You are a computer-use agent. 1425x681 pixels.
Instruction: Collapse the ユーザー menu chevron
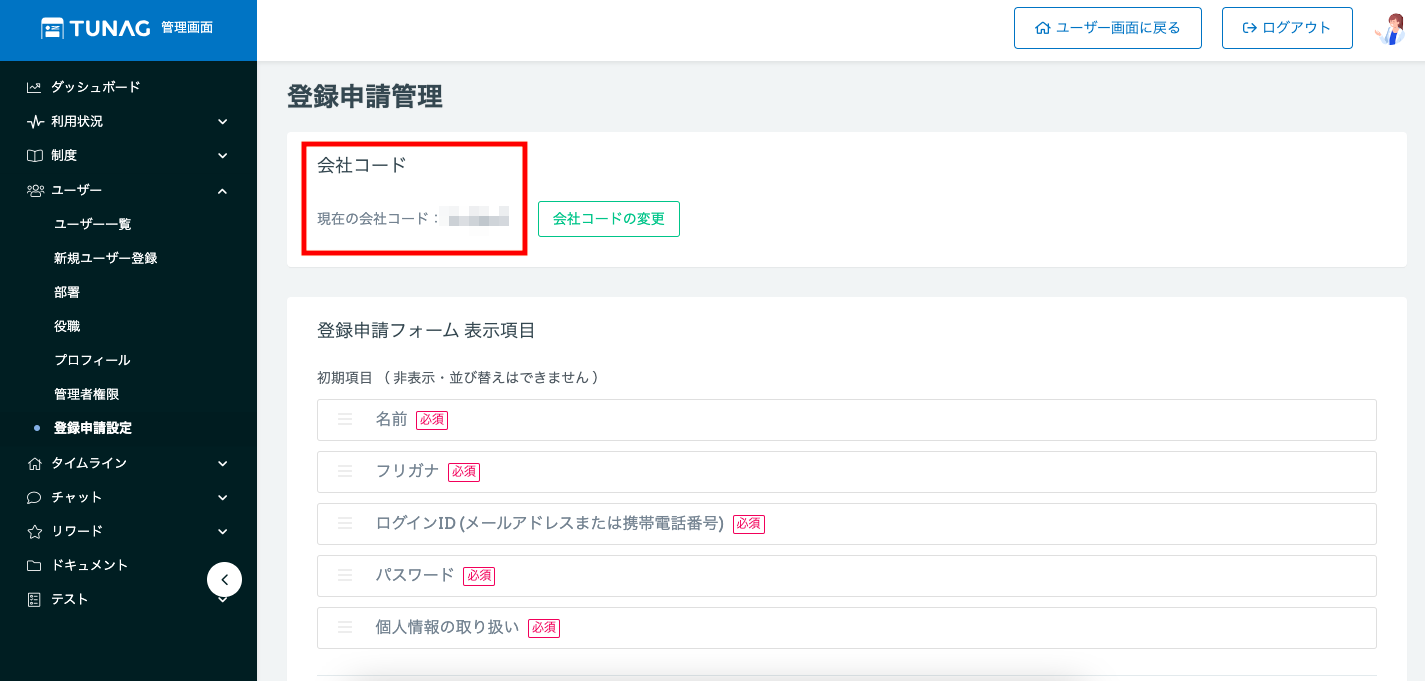[222, 190]
